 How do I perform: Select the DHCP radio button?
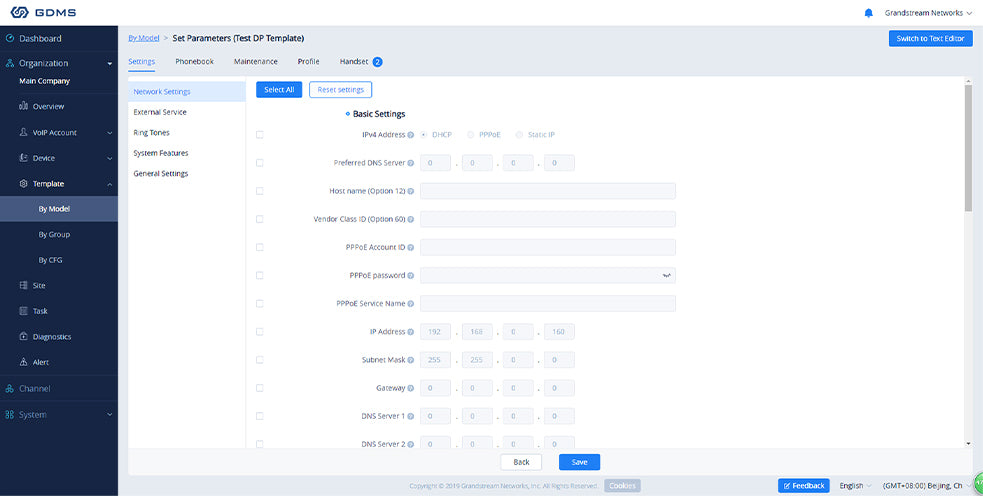point(424,135)
